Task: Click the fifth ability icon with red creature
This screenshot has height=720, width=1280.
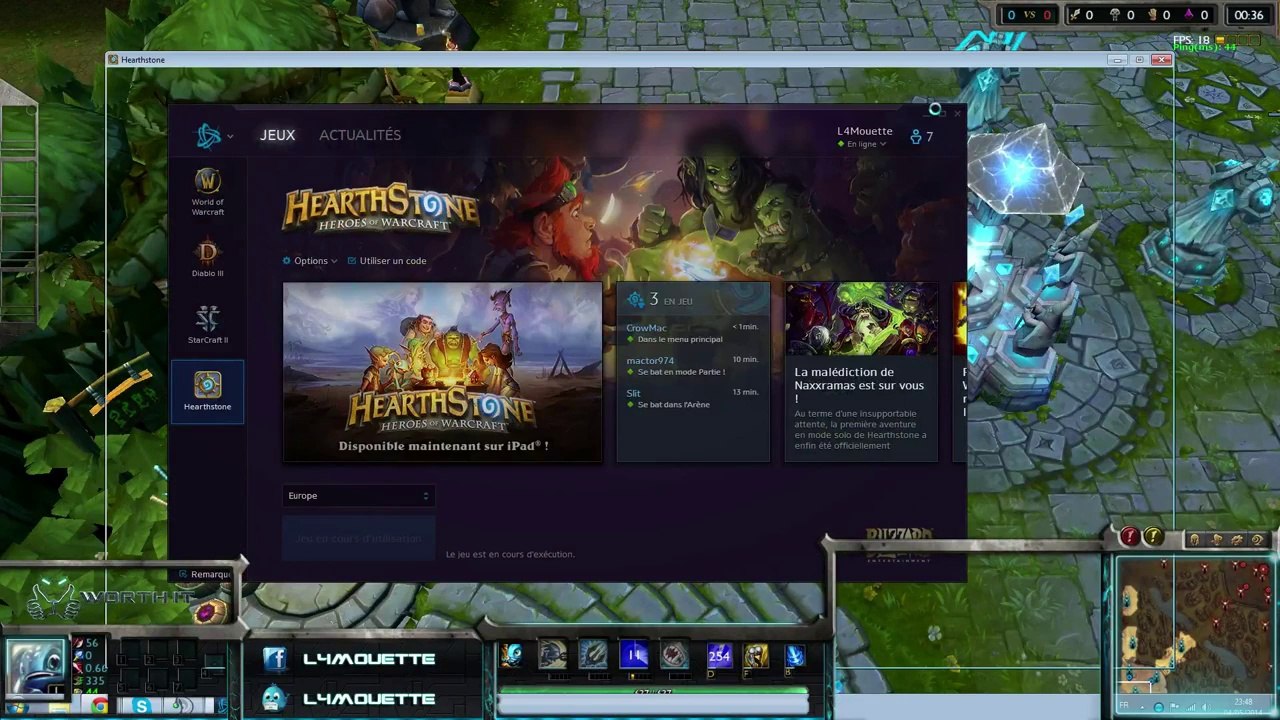Action: [x=675, y=655]
